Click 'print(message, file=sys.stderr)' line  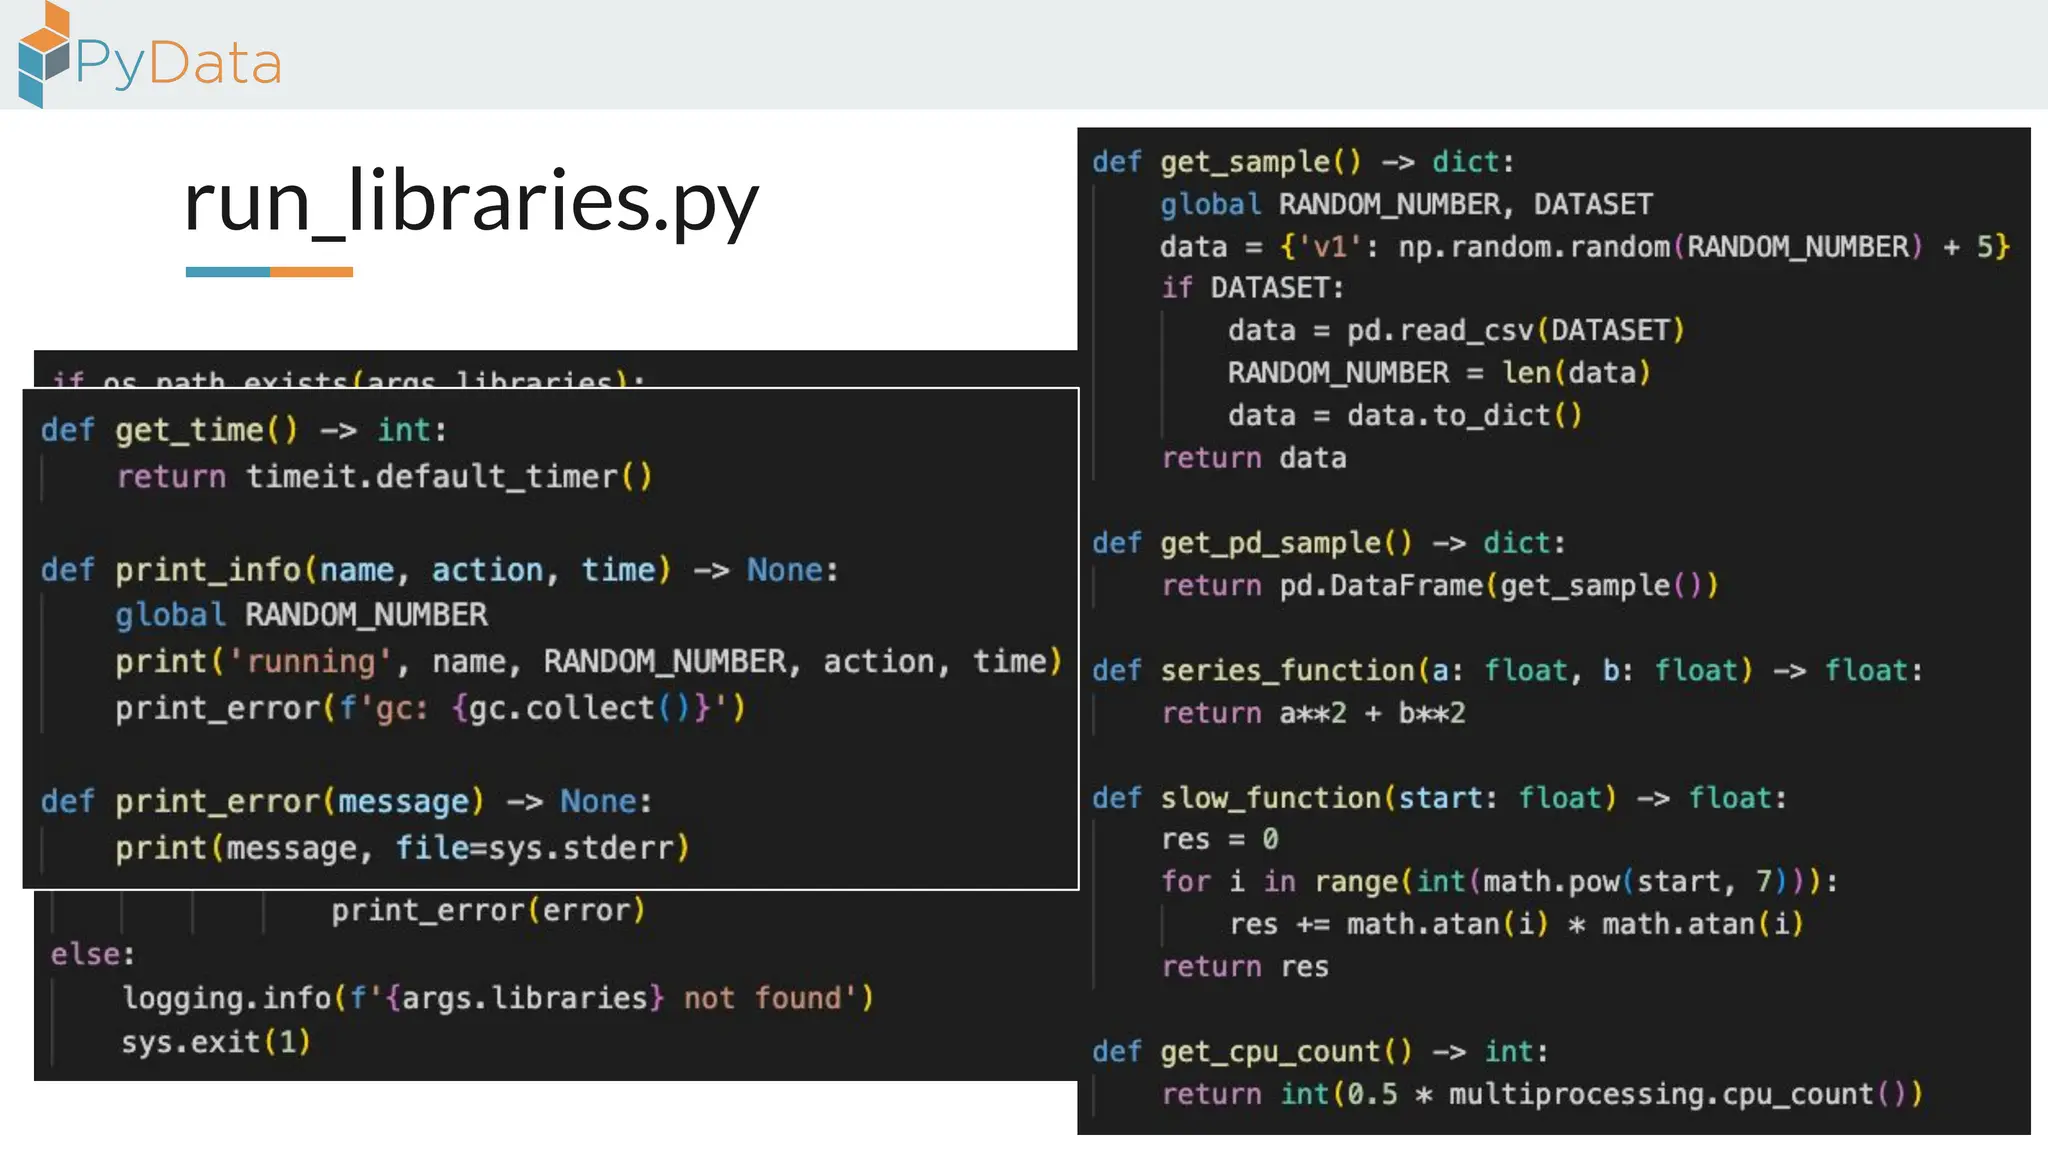[x=402, y=848]
